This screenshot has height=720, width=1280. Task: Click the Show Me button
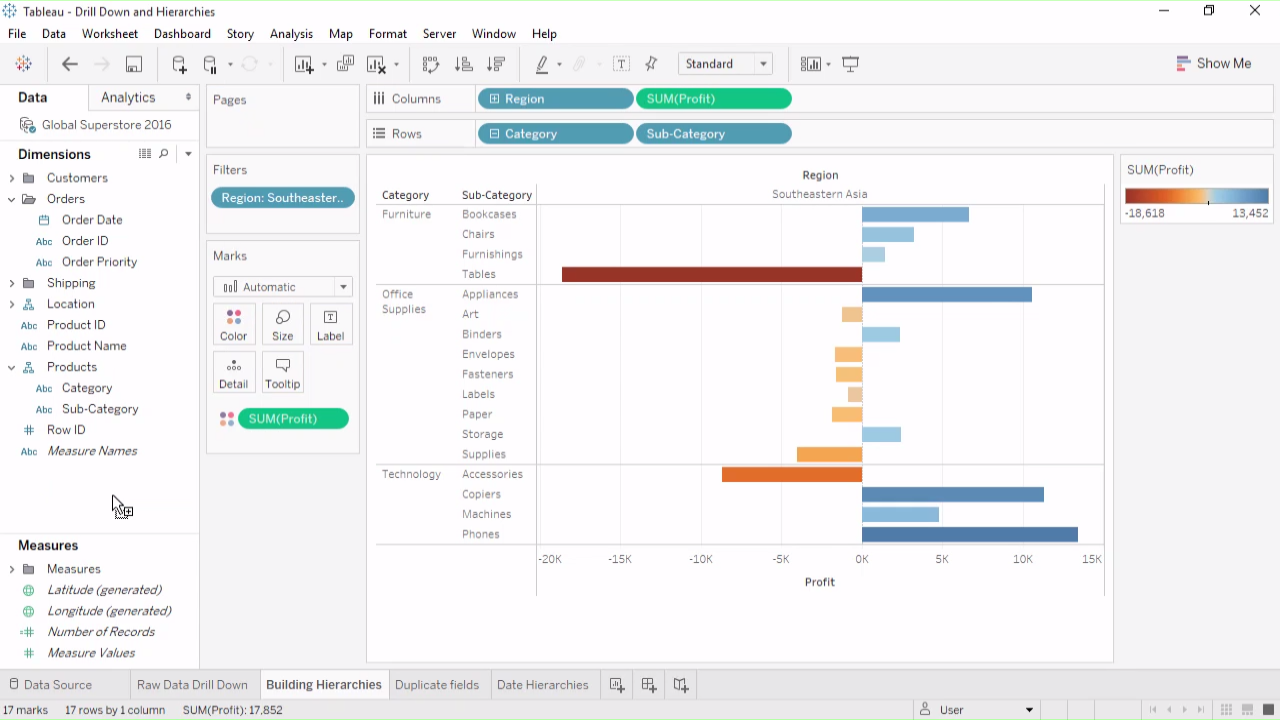click(x=1214, y=63)
